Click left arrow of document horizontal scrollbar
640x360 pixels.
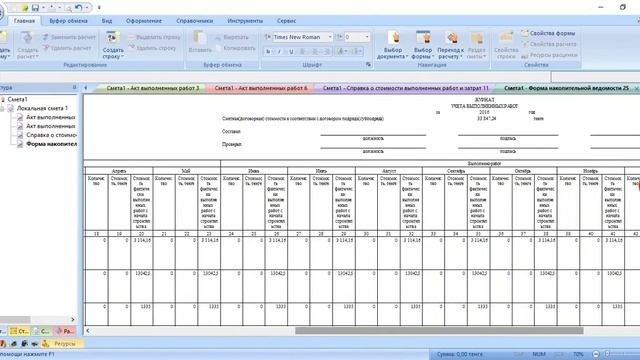[88, 331]
